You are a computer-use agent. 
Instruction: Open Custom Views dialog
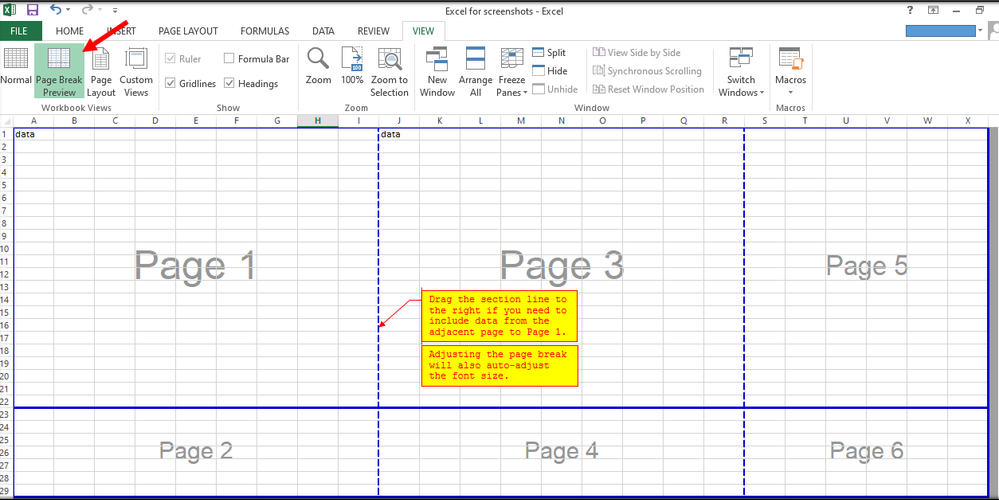136,71
